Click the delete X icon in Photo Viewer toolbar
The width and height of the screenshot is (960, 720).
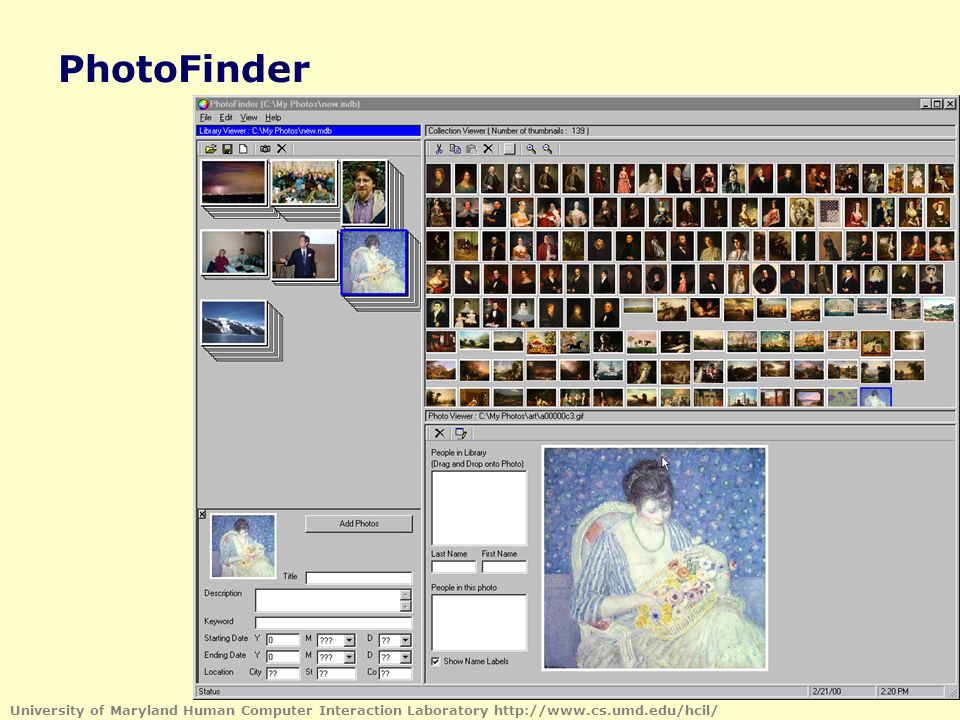tap(440, 433)
